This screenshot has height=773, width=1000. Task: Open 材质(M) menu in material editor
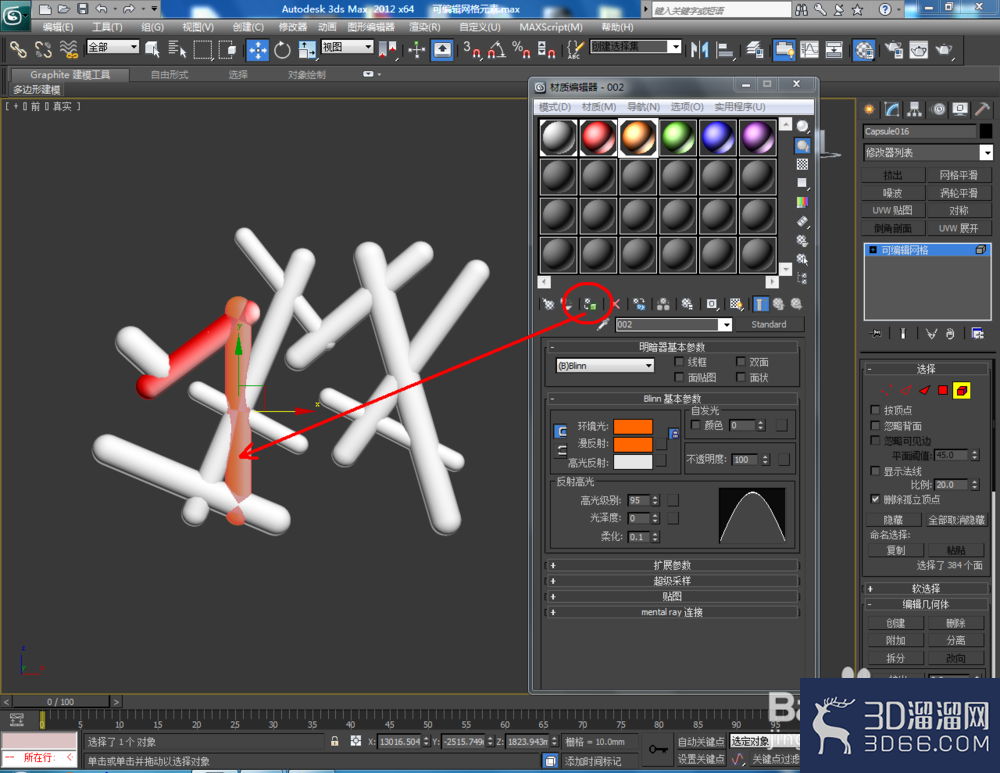[x=599, y=107]
